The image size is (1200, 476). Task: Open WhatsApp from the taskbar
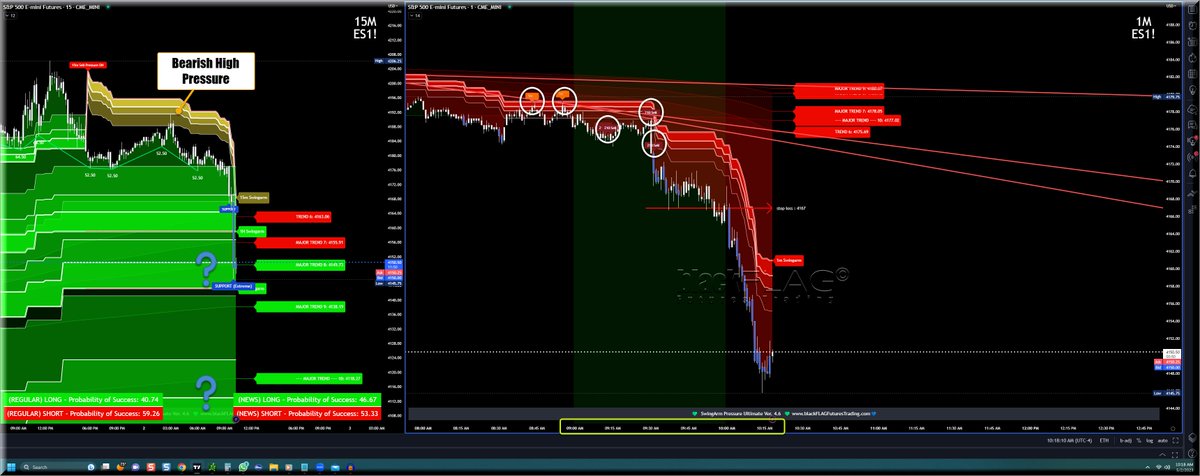[x=243, y=467]
